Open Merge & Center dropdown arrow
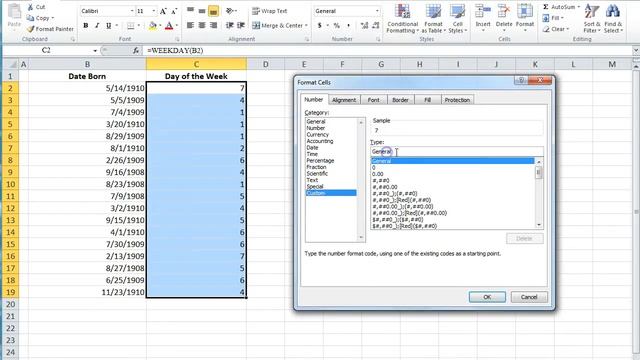 306,25
